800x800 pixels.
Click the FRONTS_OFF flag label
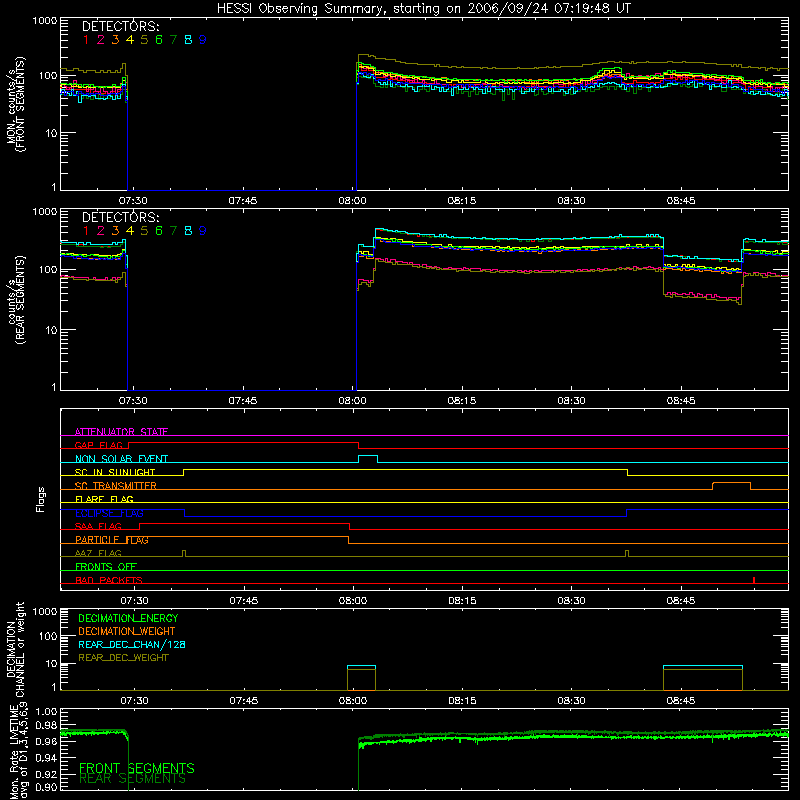(x=106, y=567)
